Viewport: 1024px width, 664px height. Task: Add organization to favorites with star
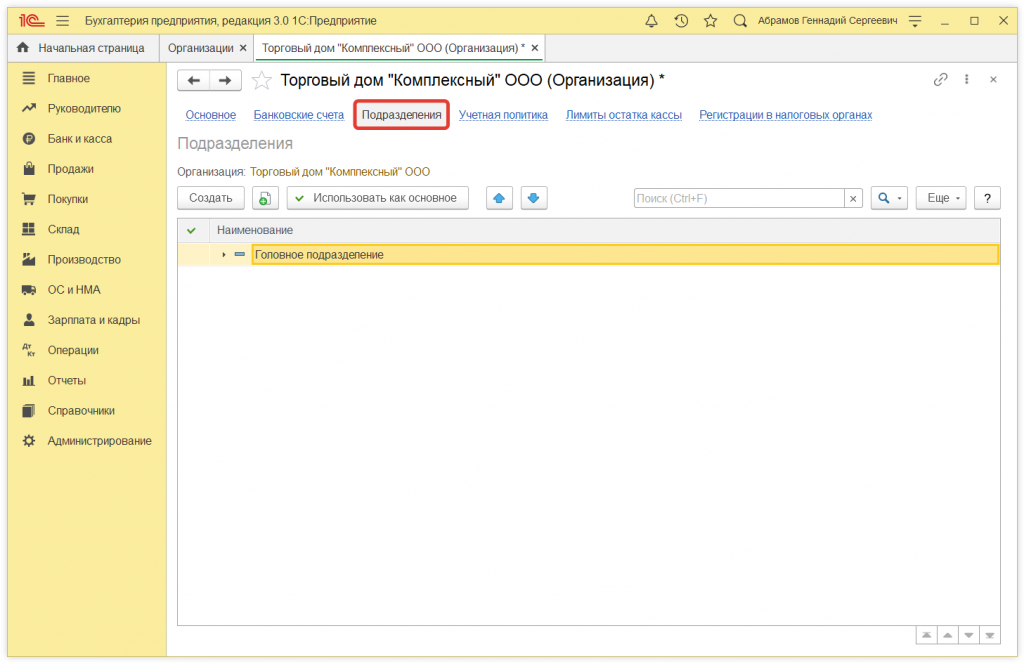261,80
